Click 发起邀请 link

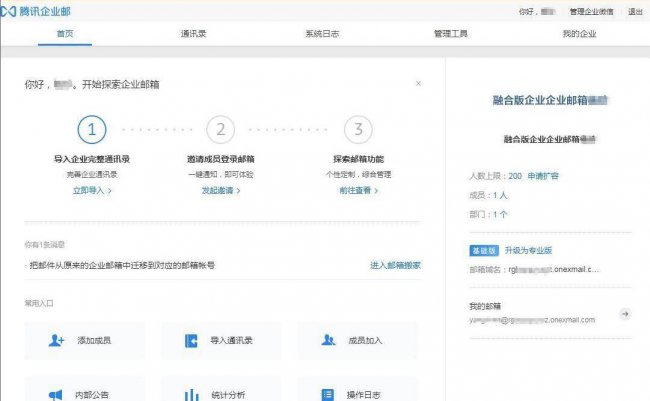(221, 191)
